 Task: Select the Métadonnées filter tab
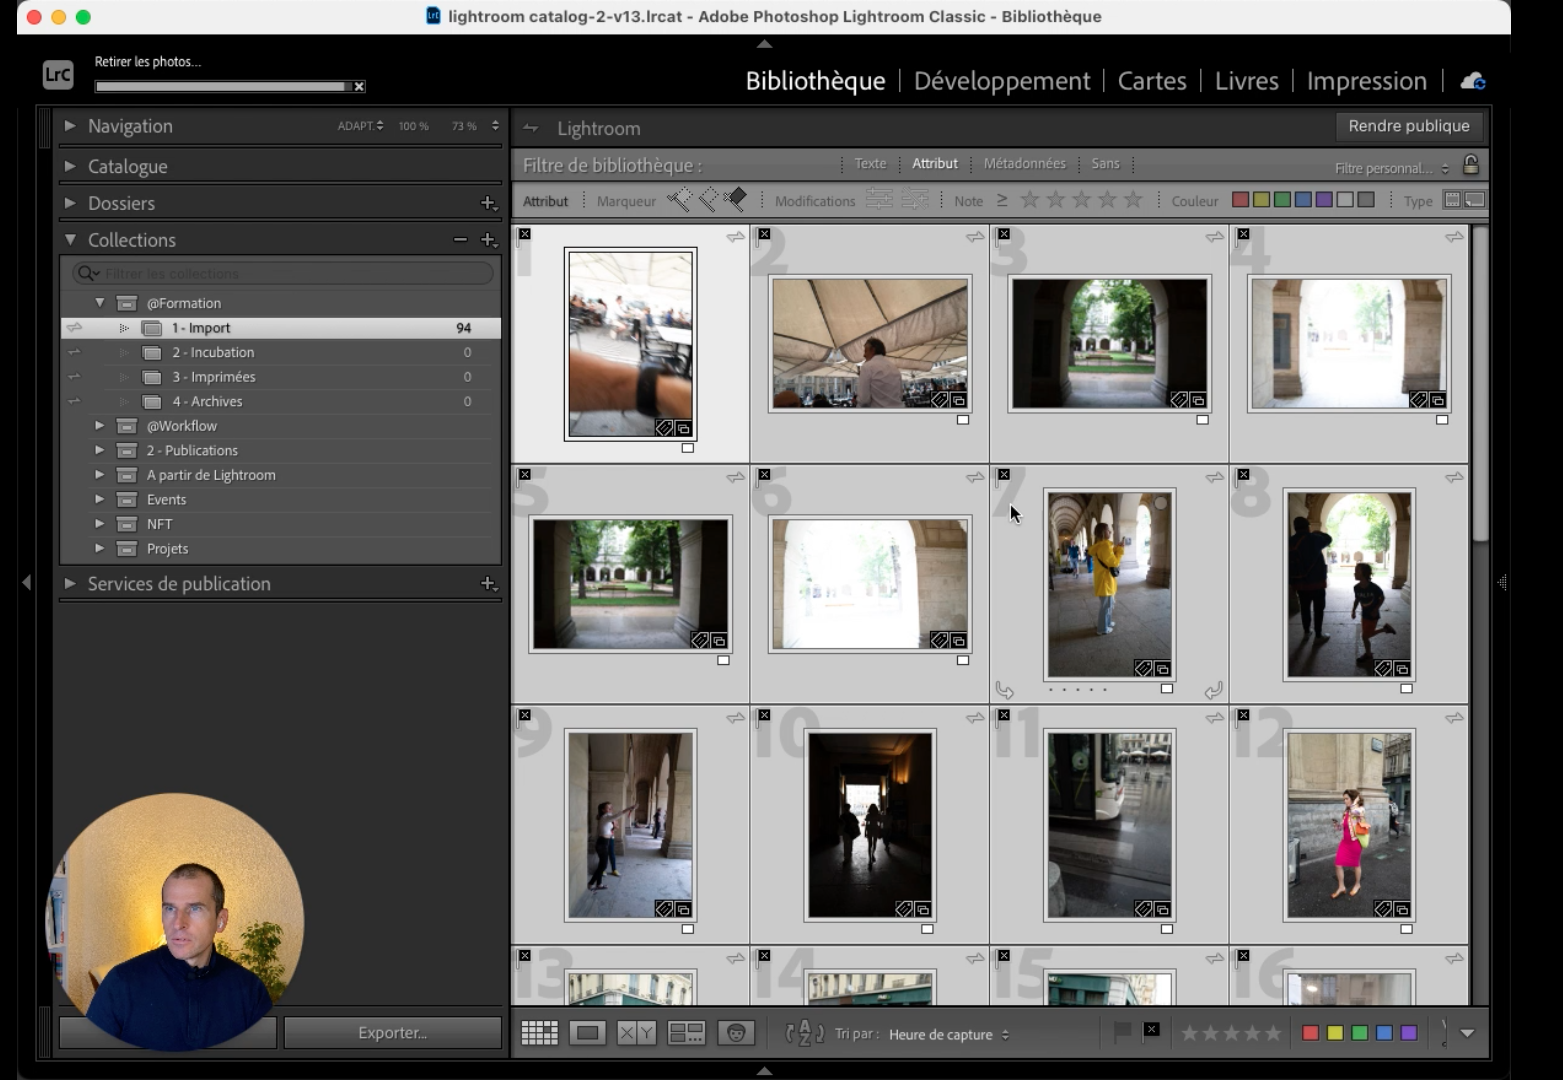tap(1024, 164)
